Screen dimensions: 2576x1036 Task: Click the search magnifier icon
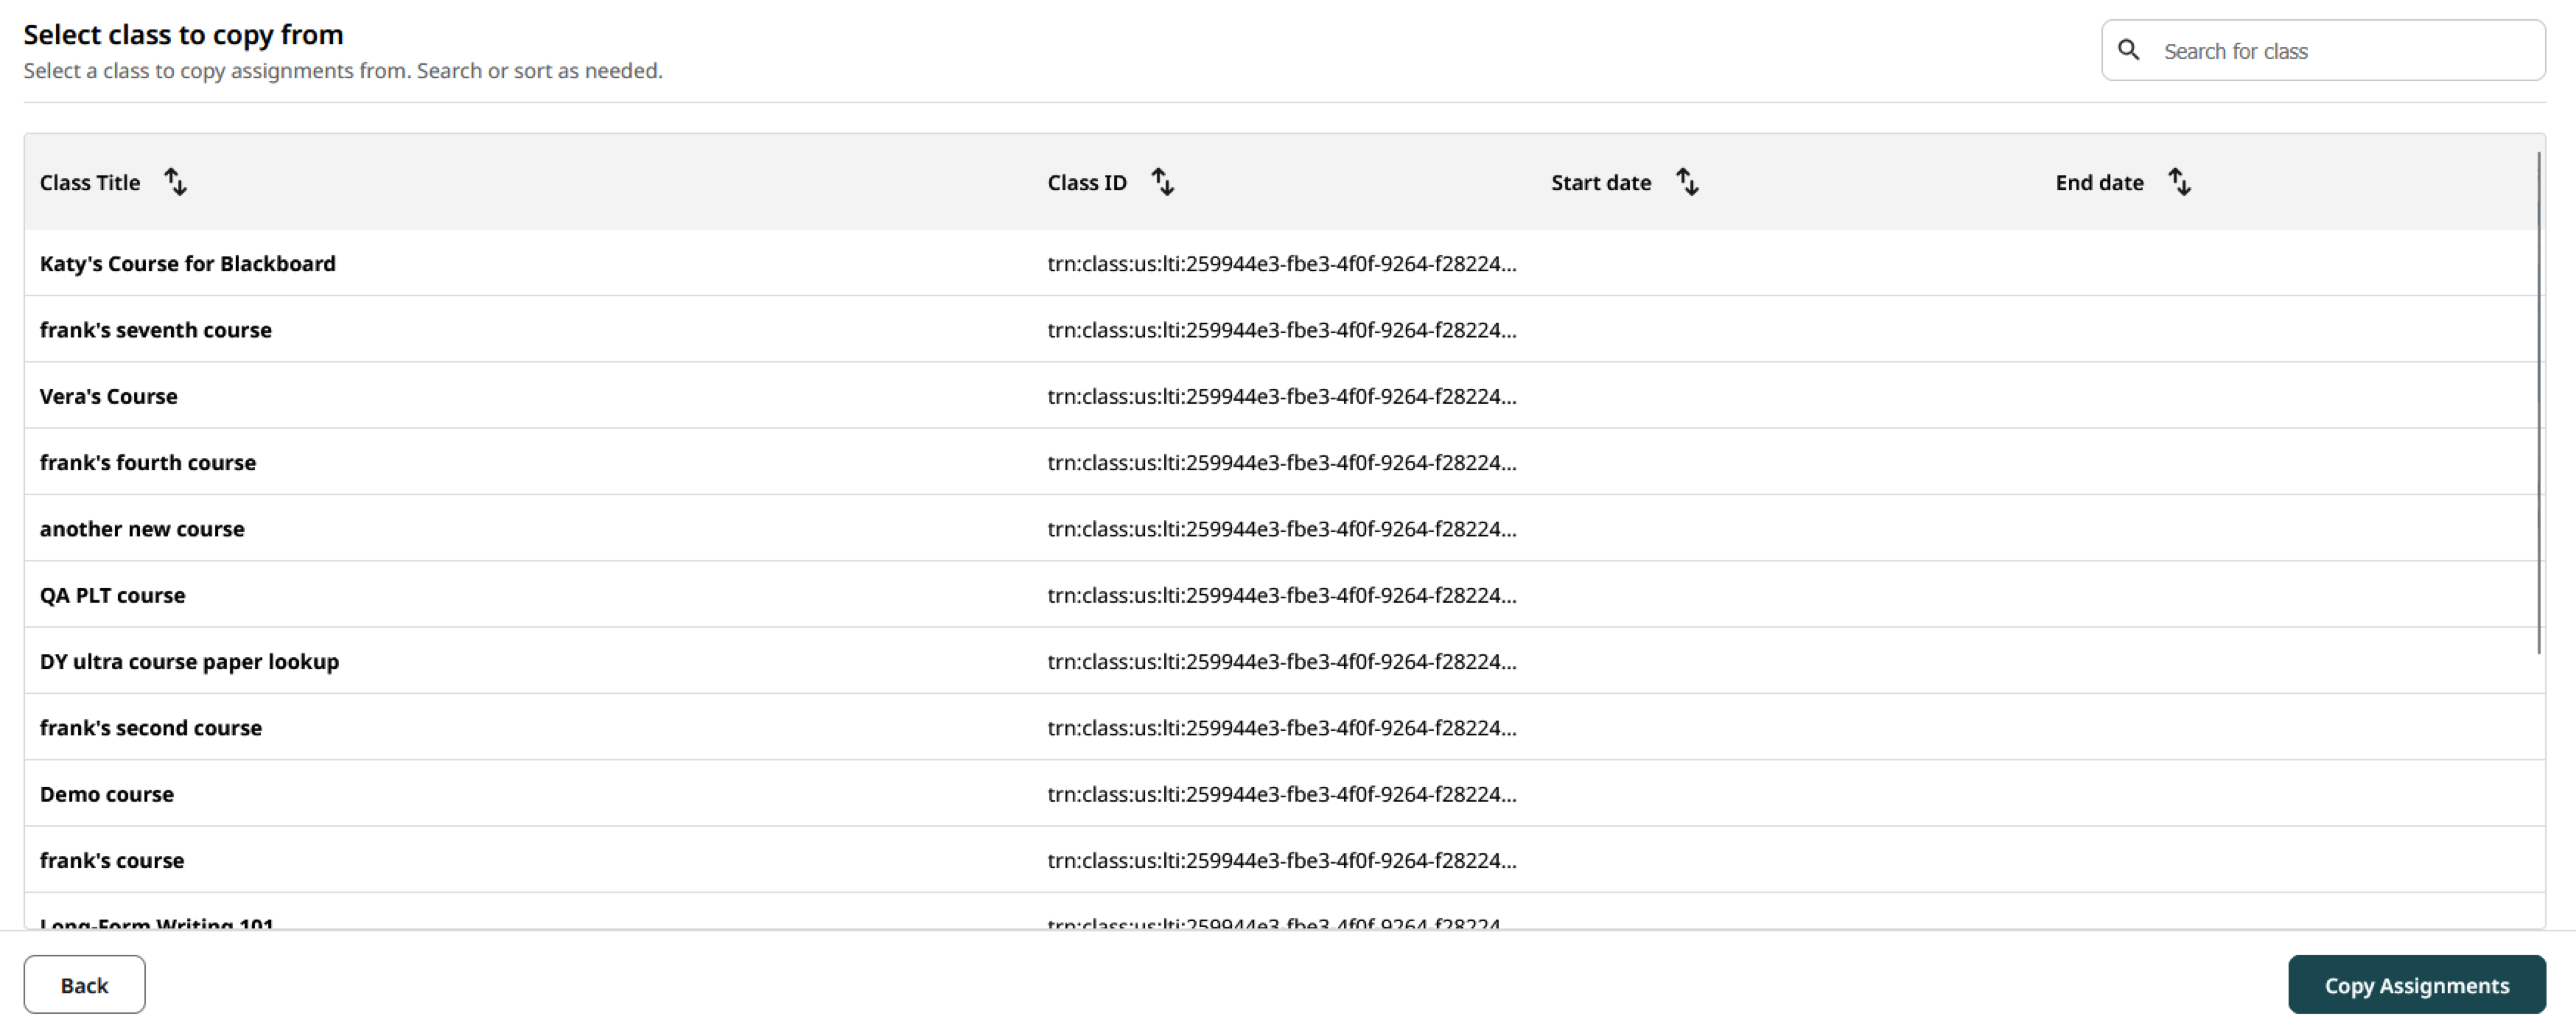coord(2130,49)
